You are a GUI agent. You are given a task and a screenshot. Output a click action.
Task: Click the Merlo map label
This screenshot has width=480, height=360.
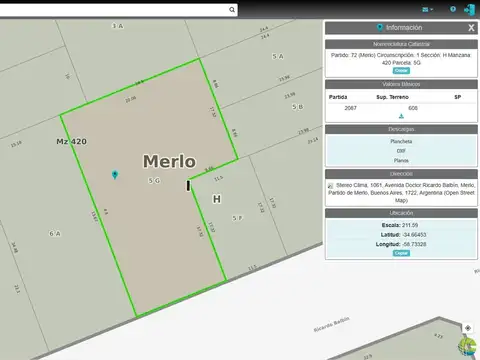click(x=169, y=161)
